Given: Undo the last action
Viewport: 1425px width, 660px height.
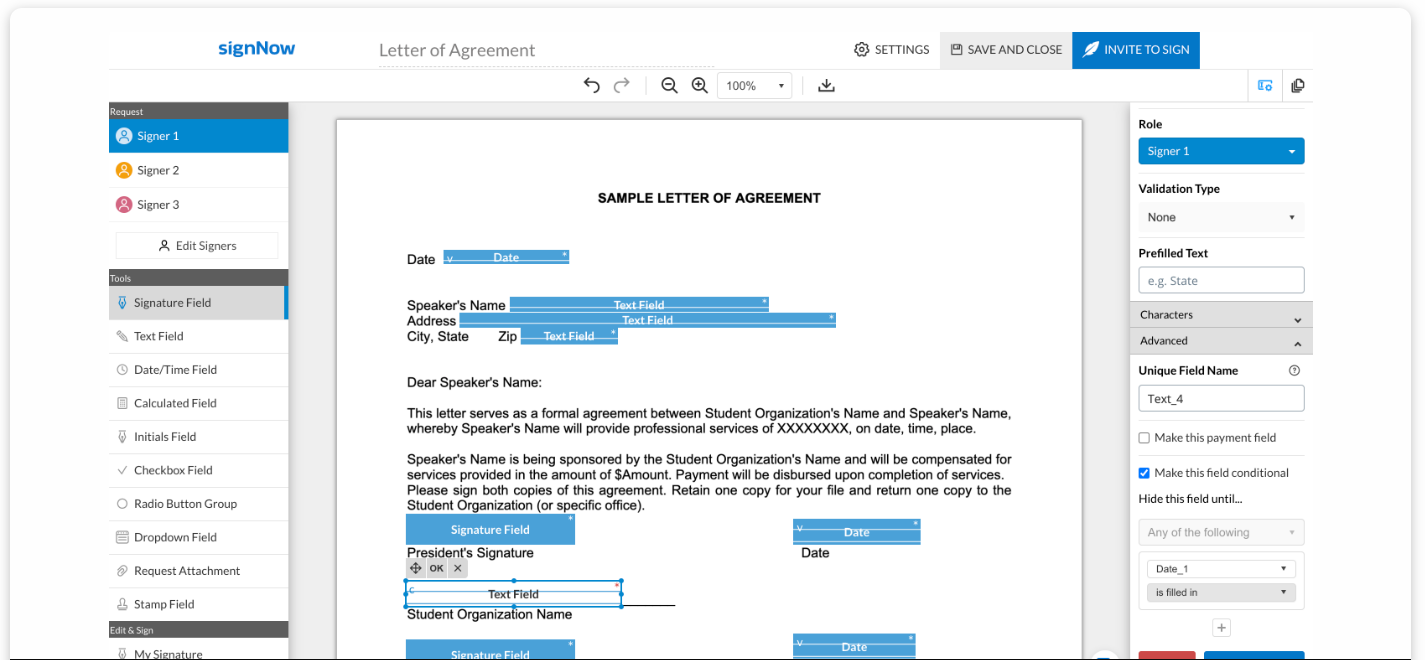Looking at the screenshot, I should click(x=592, y=86).
